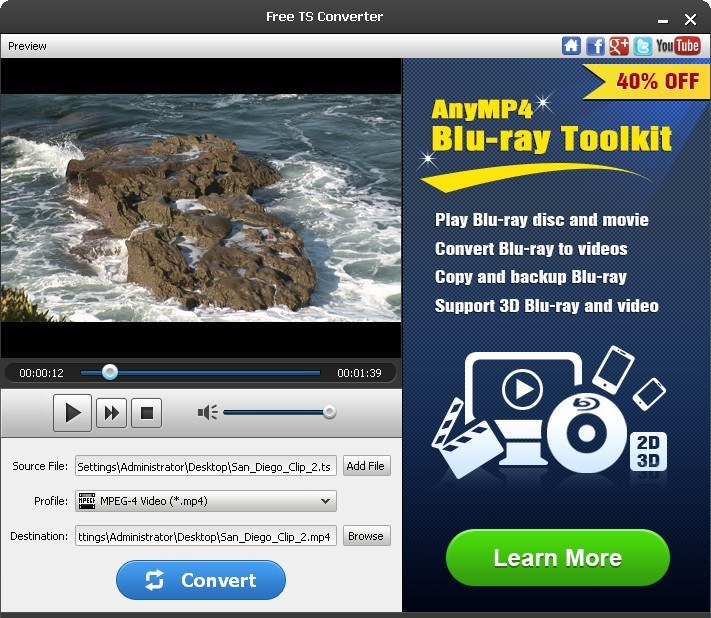The width and height of the screenshot is (711, 618).
Task: Click the Blu-ray disc graphic in ad
Action: click(587, 433)
